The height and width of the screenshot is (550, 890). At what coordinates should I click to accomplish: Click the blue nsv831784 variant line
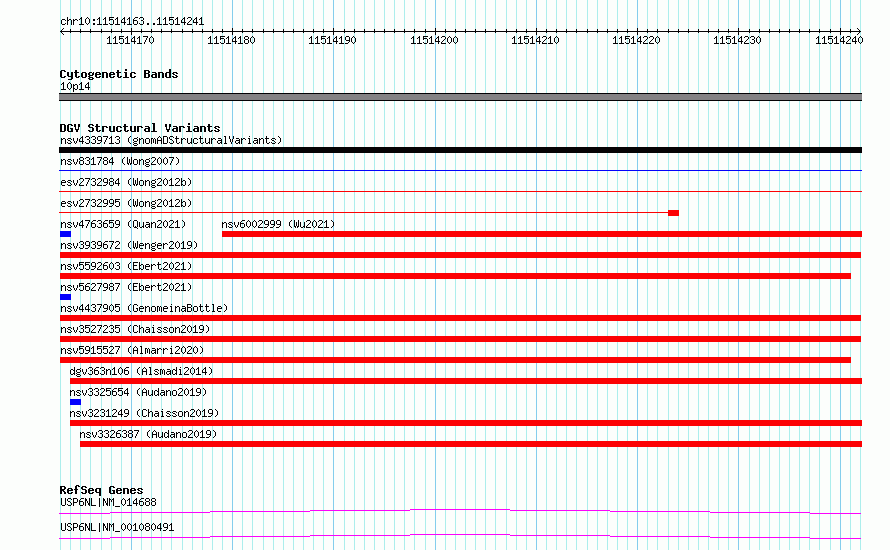tap(460, 170)
